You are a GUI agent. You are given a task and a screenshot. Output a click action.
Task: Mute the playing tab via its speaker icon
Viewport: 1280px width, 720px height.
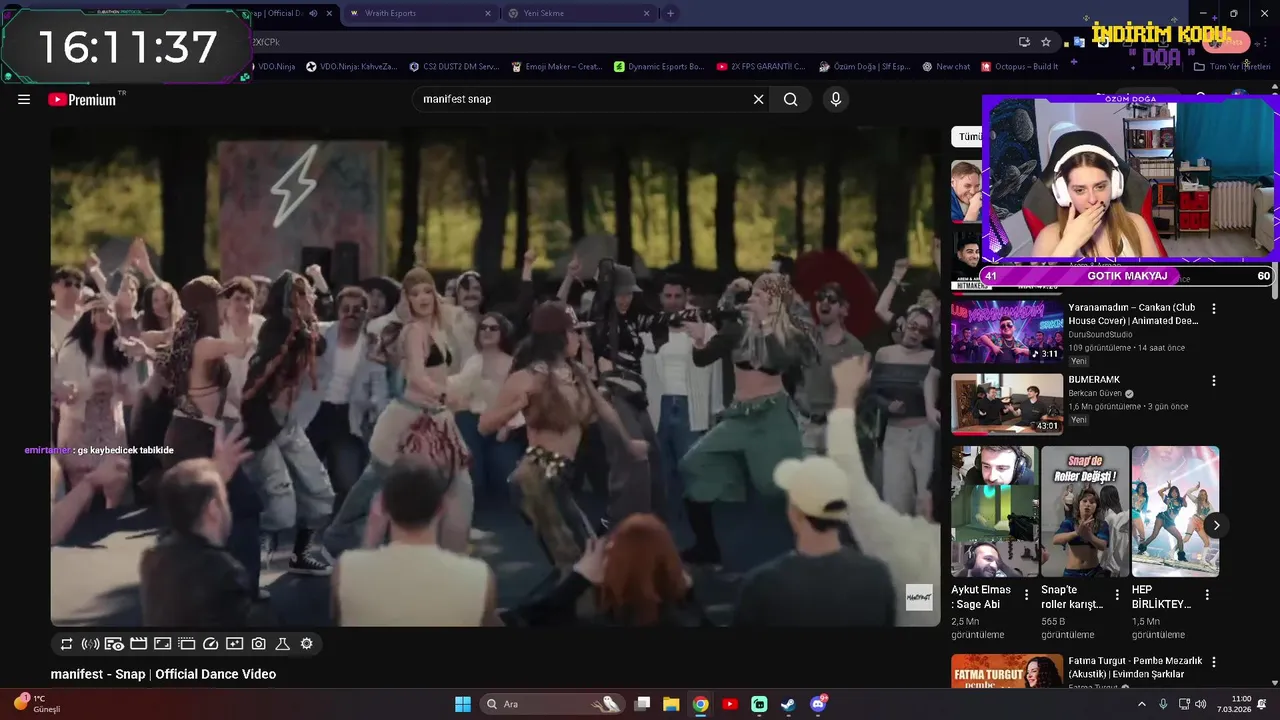click(313, 13)
